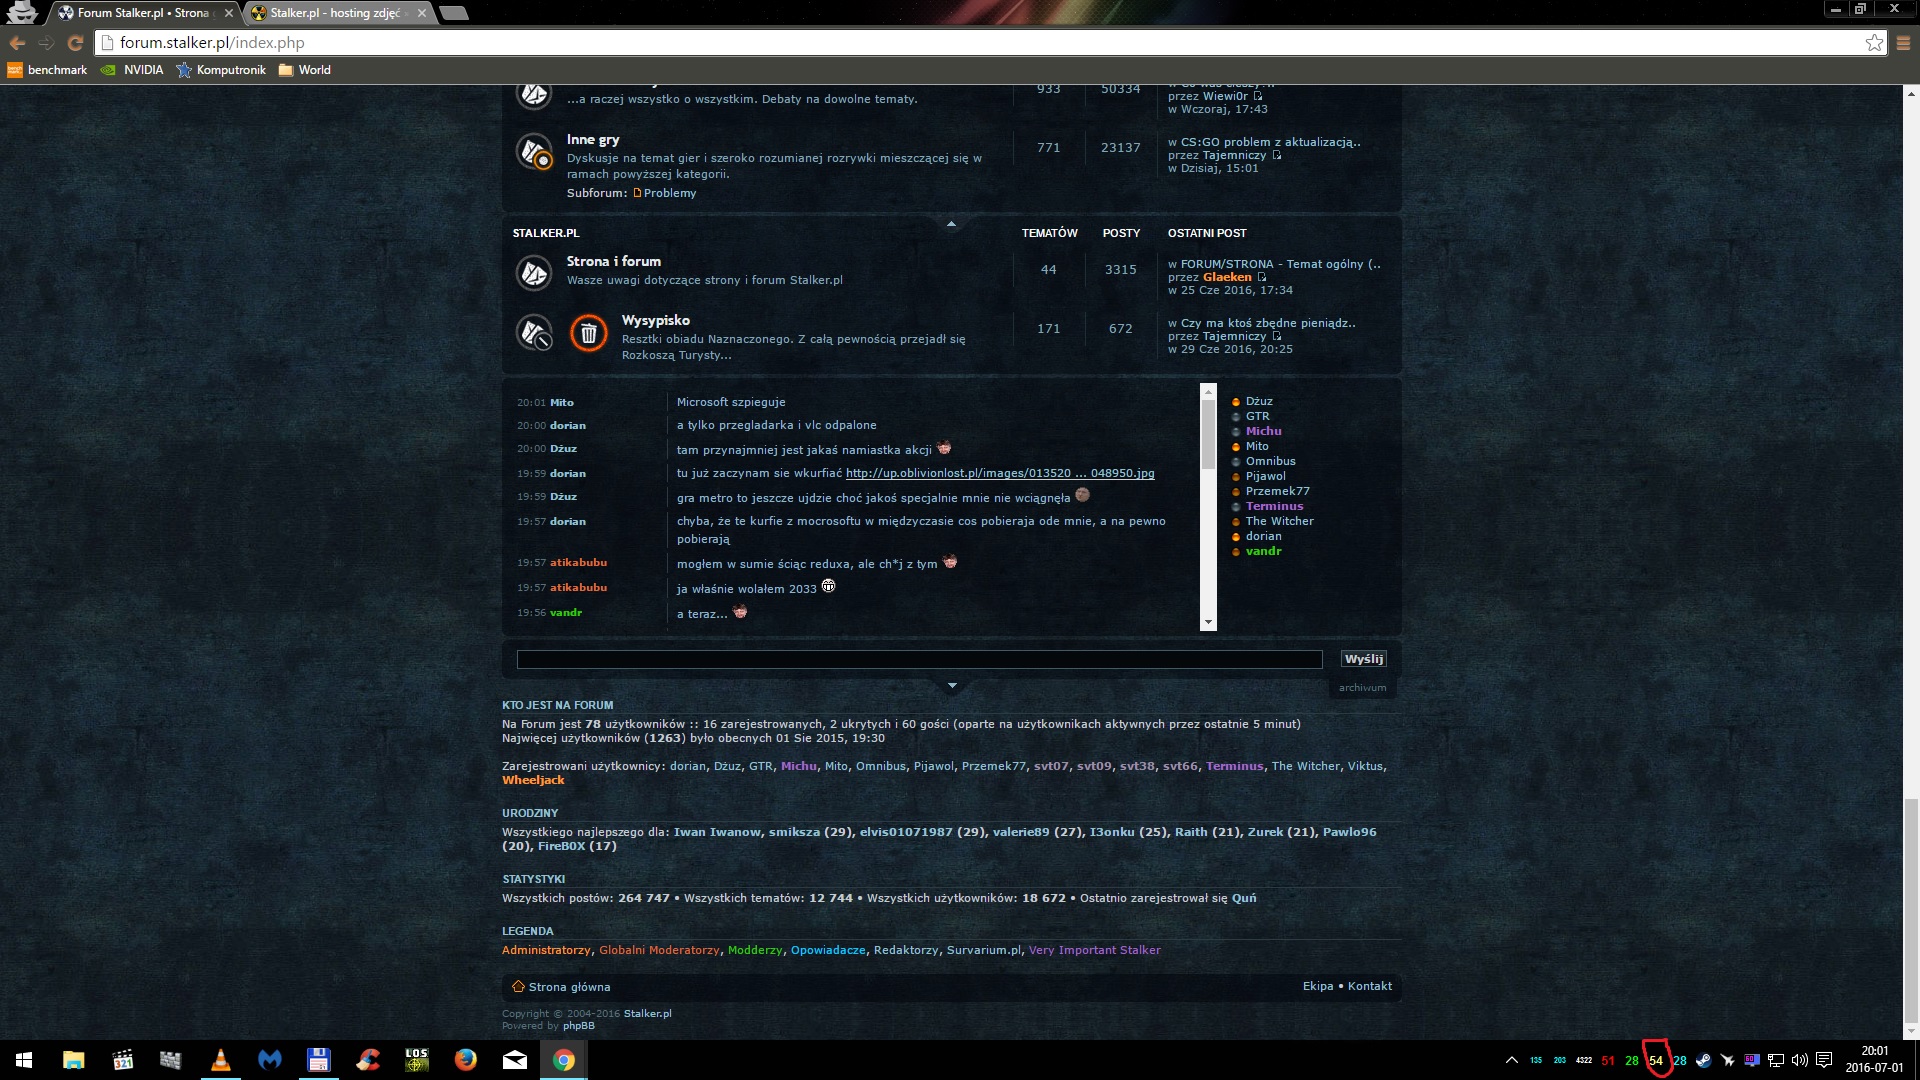This screenshot has width=1920, height=1080.
Task: Launch VLC media player from the taskbar
Action: pos(221,1060)
